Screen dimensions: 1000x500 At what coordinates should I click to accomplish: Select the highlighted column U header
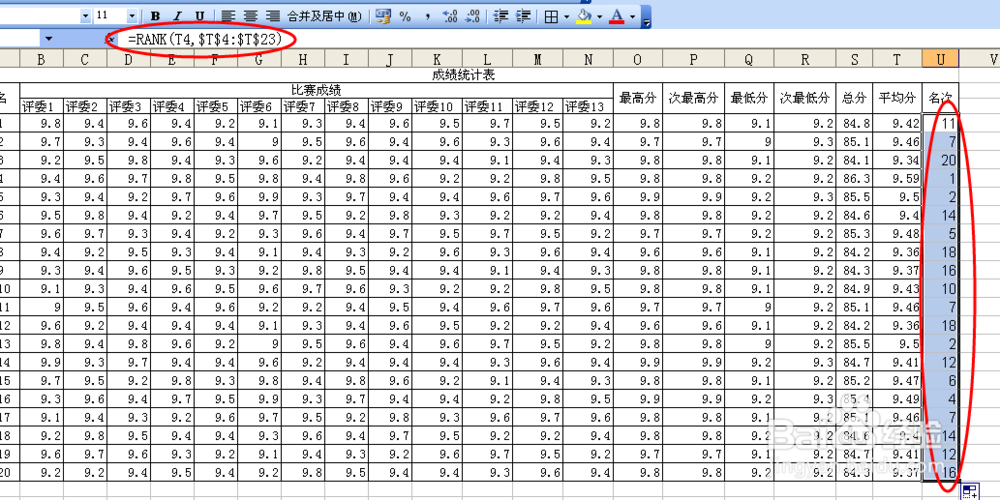pyautogui.click(x=940, y=59)
